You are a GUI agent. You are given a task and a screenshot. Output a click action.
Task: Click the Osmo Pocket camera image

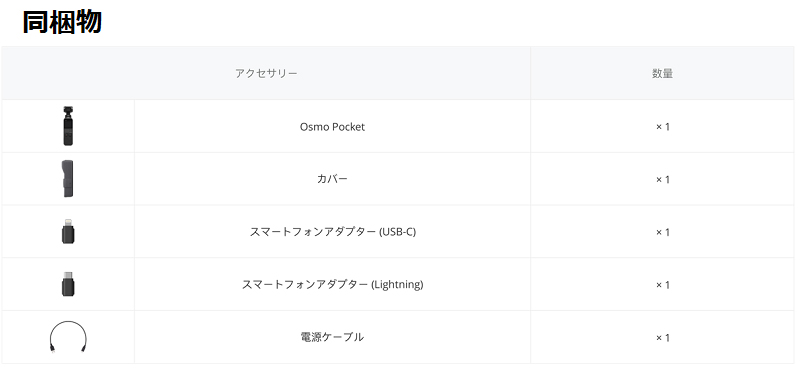pos(68,126)
